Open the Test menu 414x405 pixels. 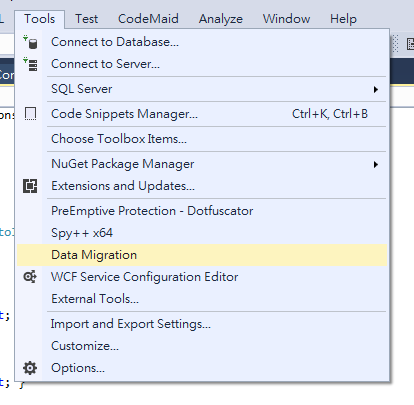coord(86,19)
